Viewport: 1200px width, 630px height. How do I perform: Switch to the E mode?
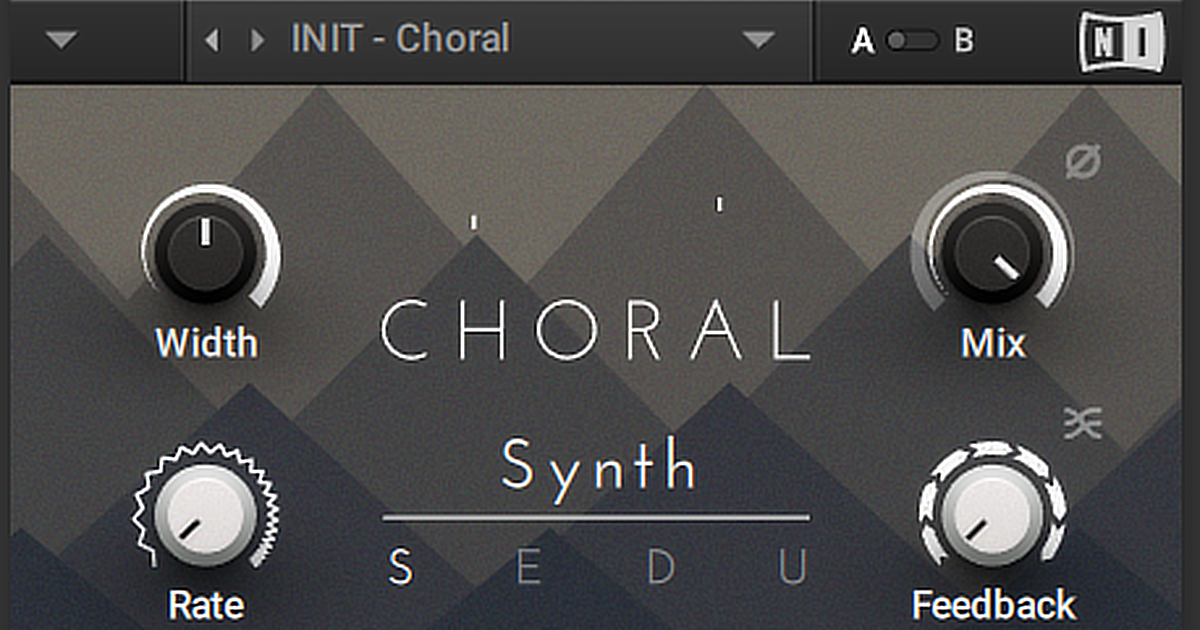[529, 568]
